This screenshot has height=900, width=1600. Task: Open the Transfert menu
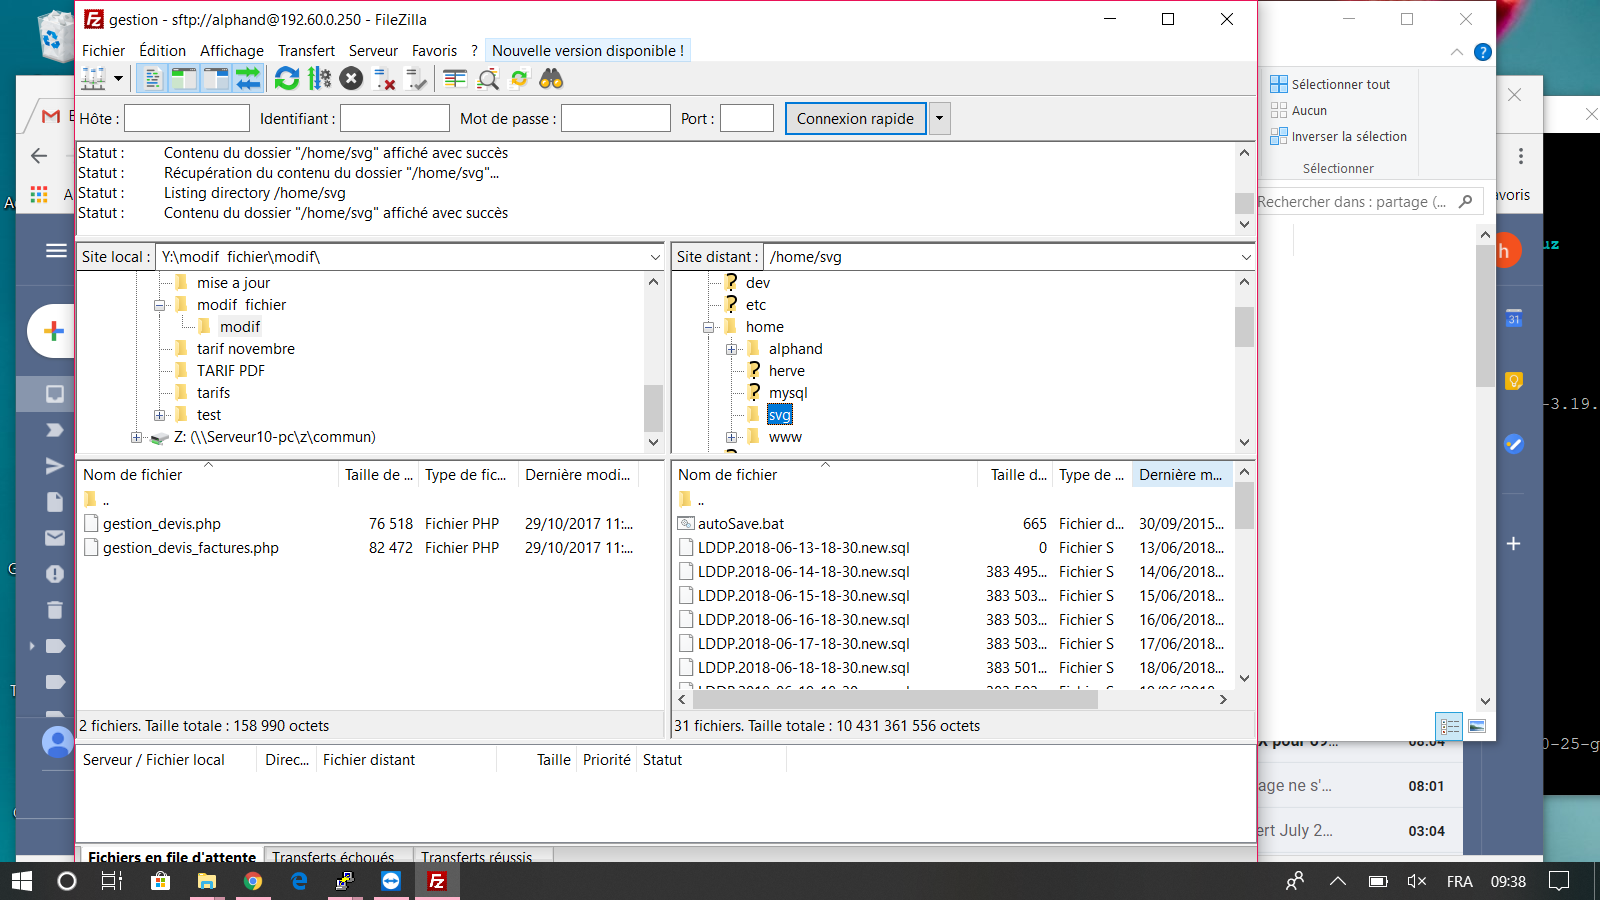pos(306,51)
